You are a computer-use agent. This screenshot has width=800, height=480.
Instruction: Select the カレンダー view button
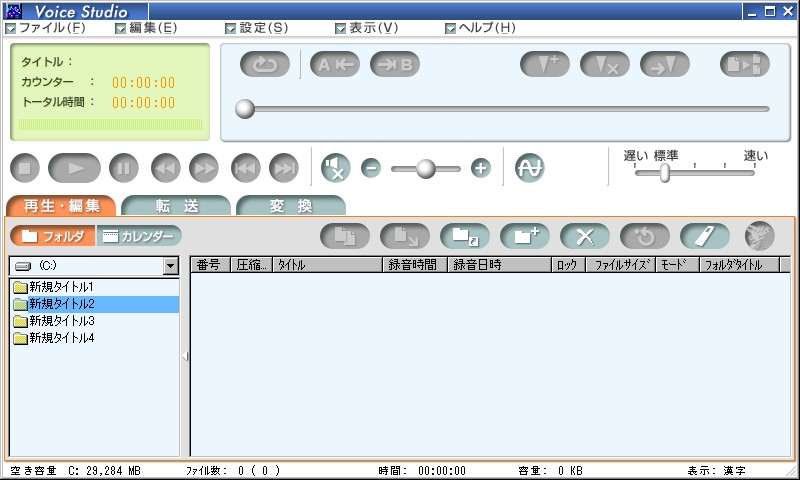click(139, 236)
